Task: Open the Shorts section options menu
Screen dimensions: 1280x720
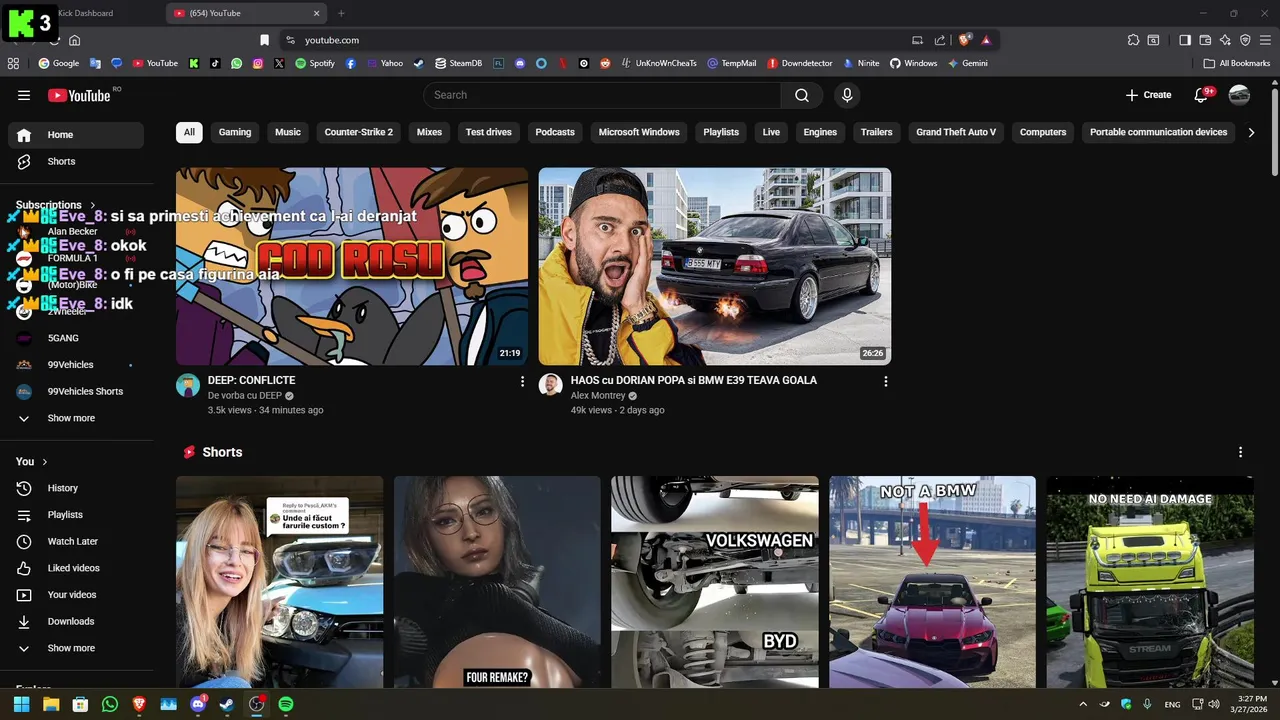Action: [x=1241, y=452]
